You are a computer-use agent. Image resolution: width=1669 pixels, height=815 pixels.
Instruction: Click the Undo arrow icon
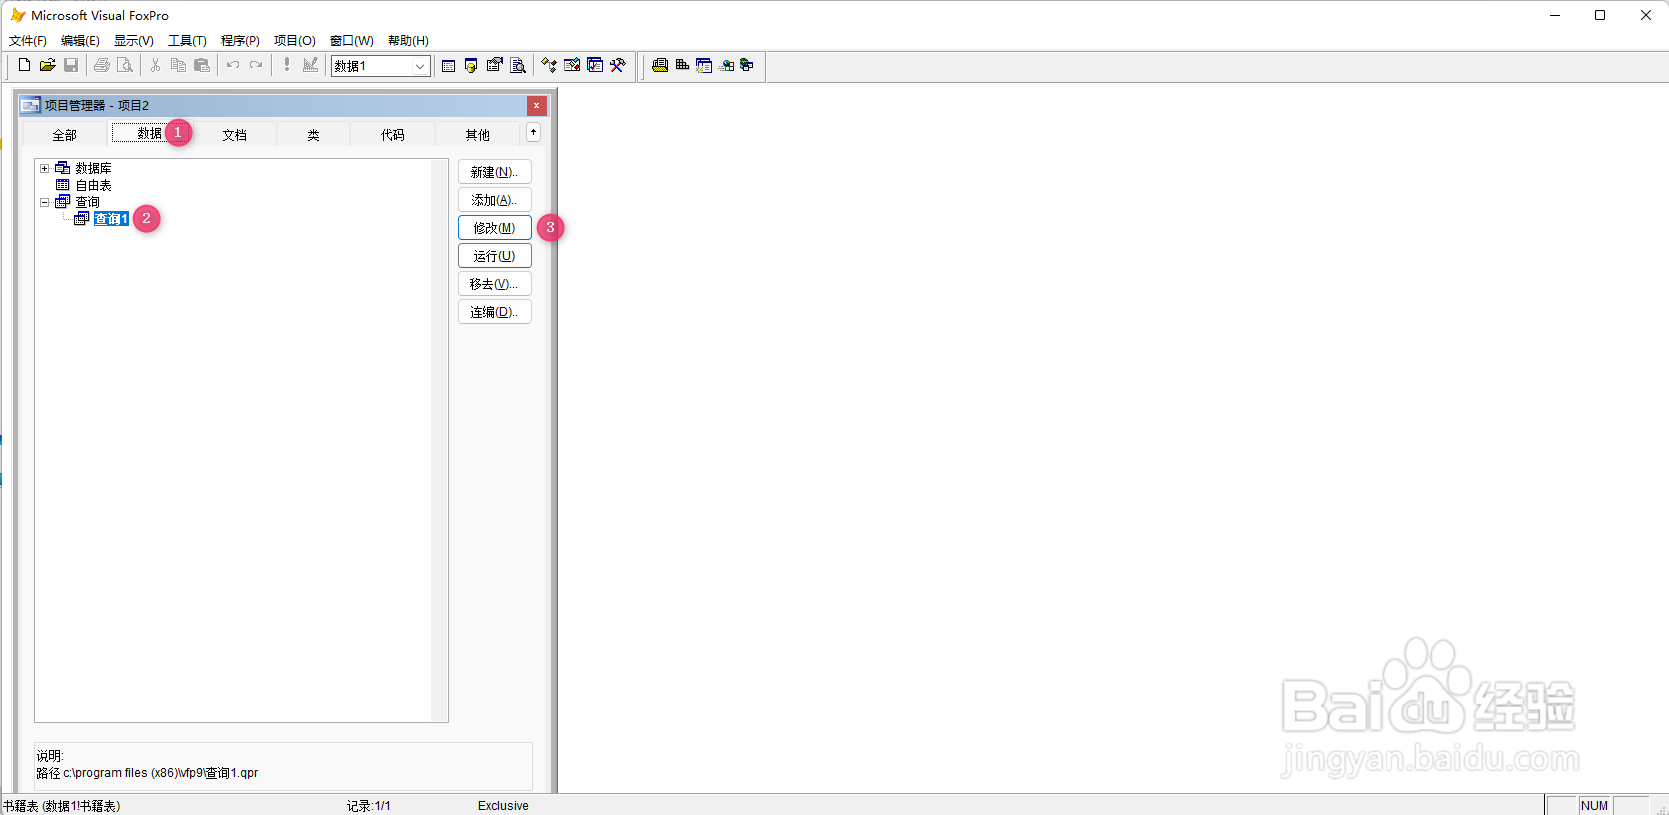[232, 65]
